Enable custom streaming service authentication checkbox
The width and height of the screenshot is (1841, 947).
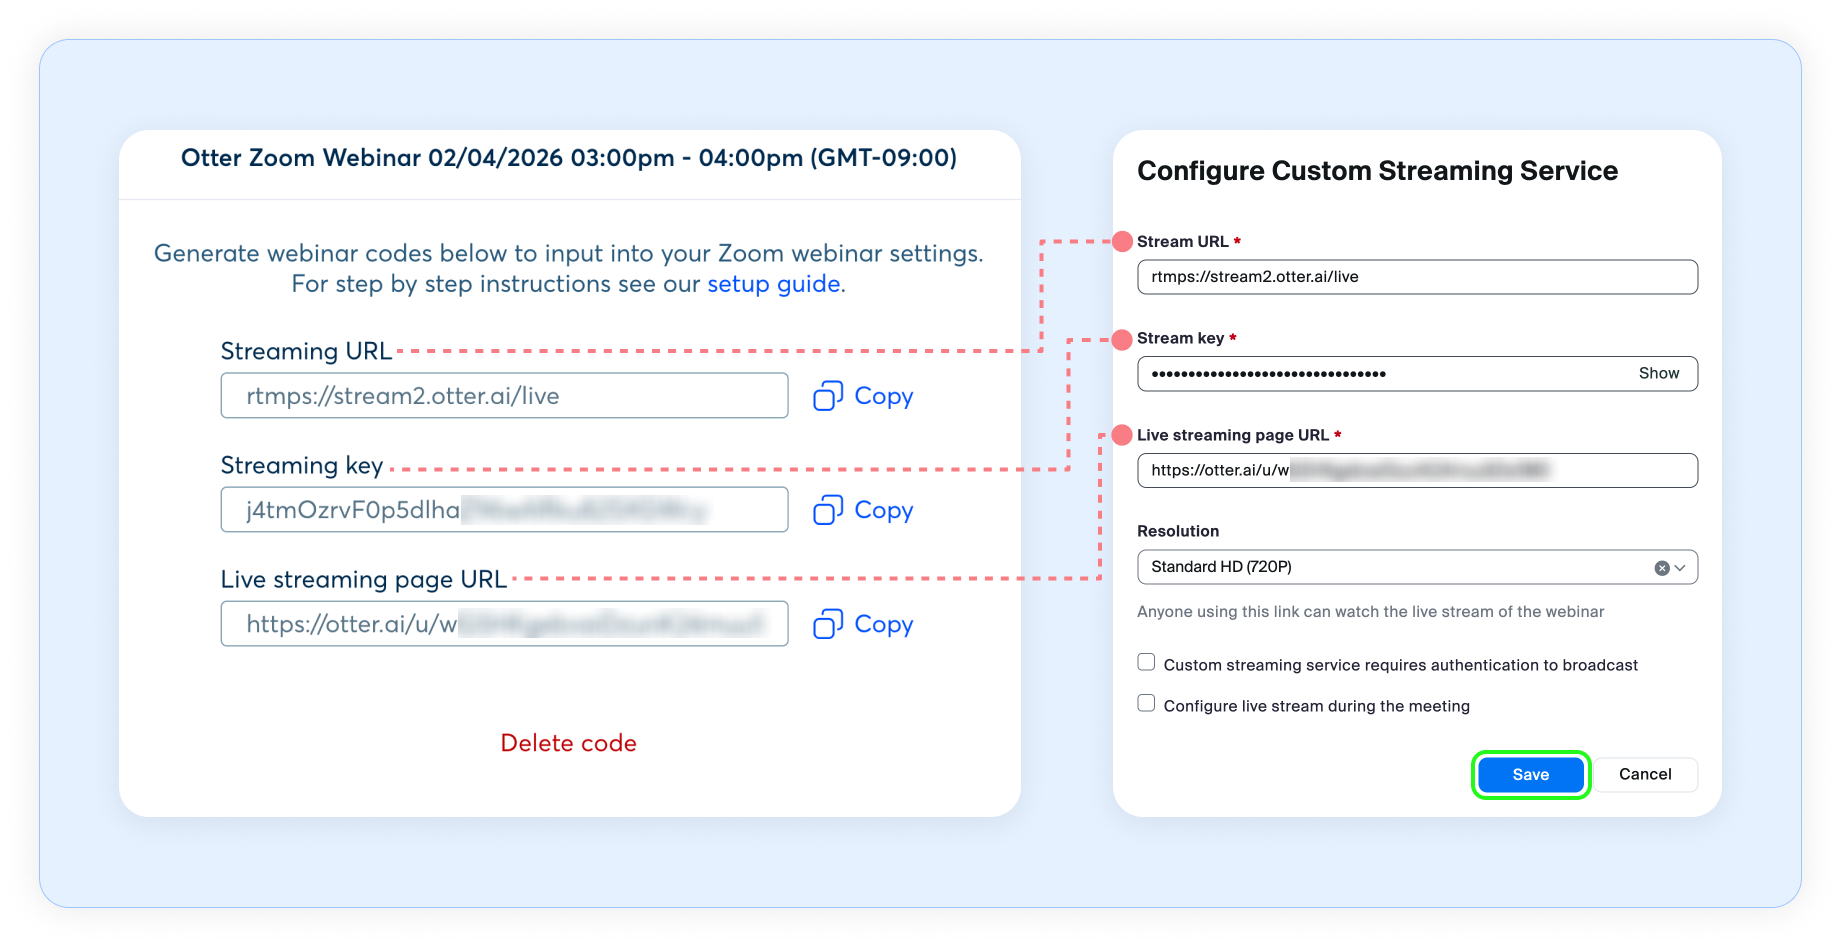[1146, 663]
